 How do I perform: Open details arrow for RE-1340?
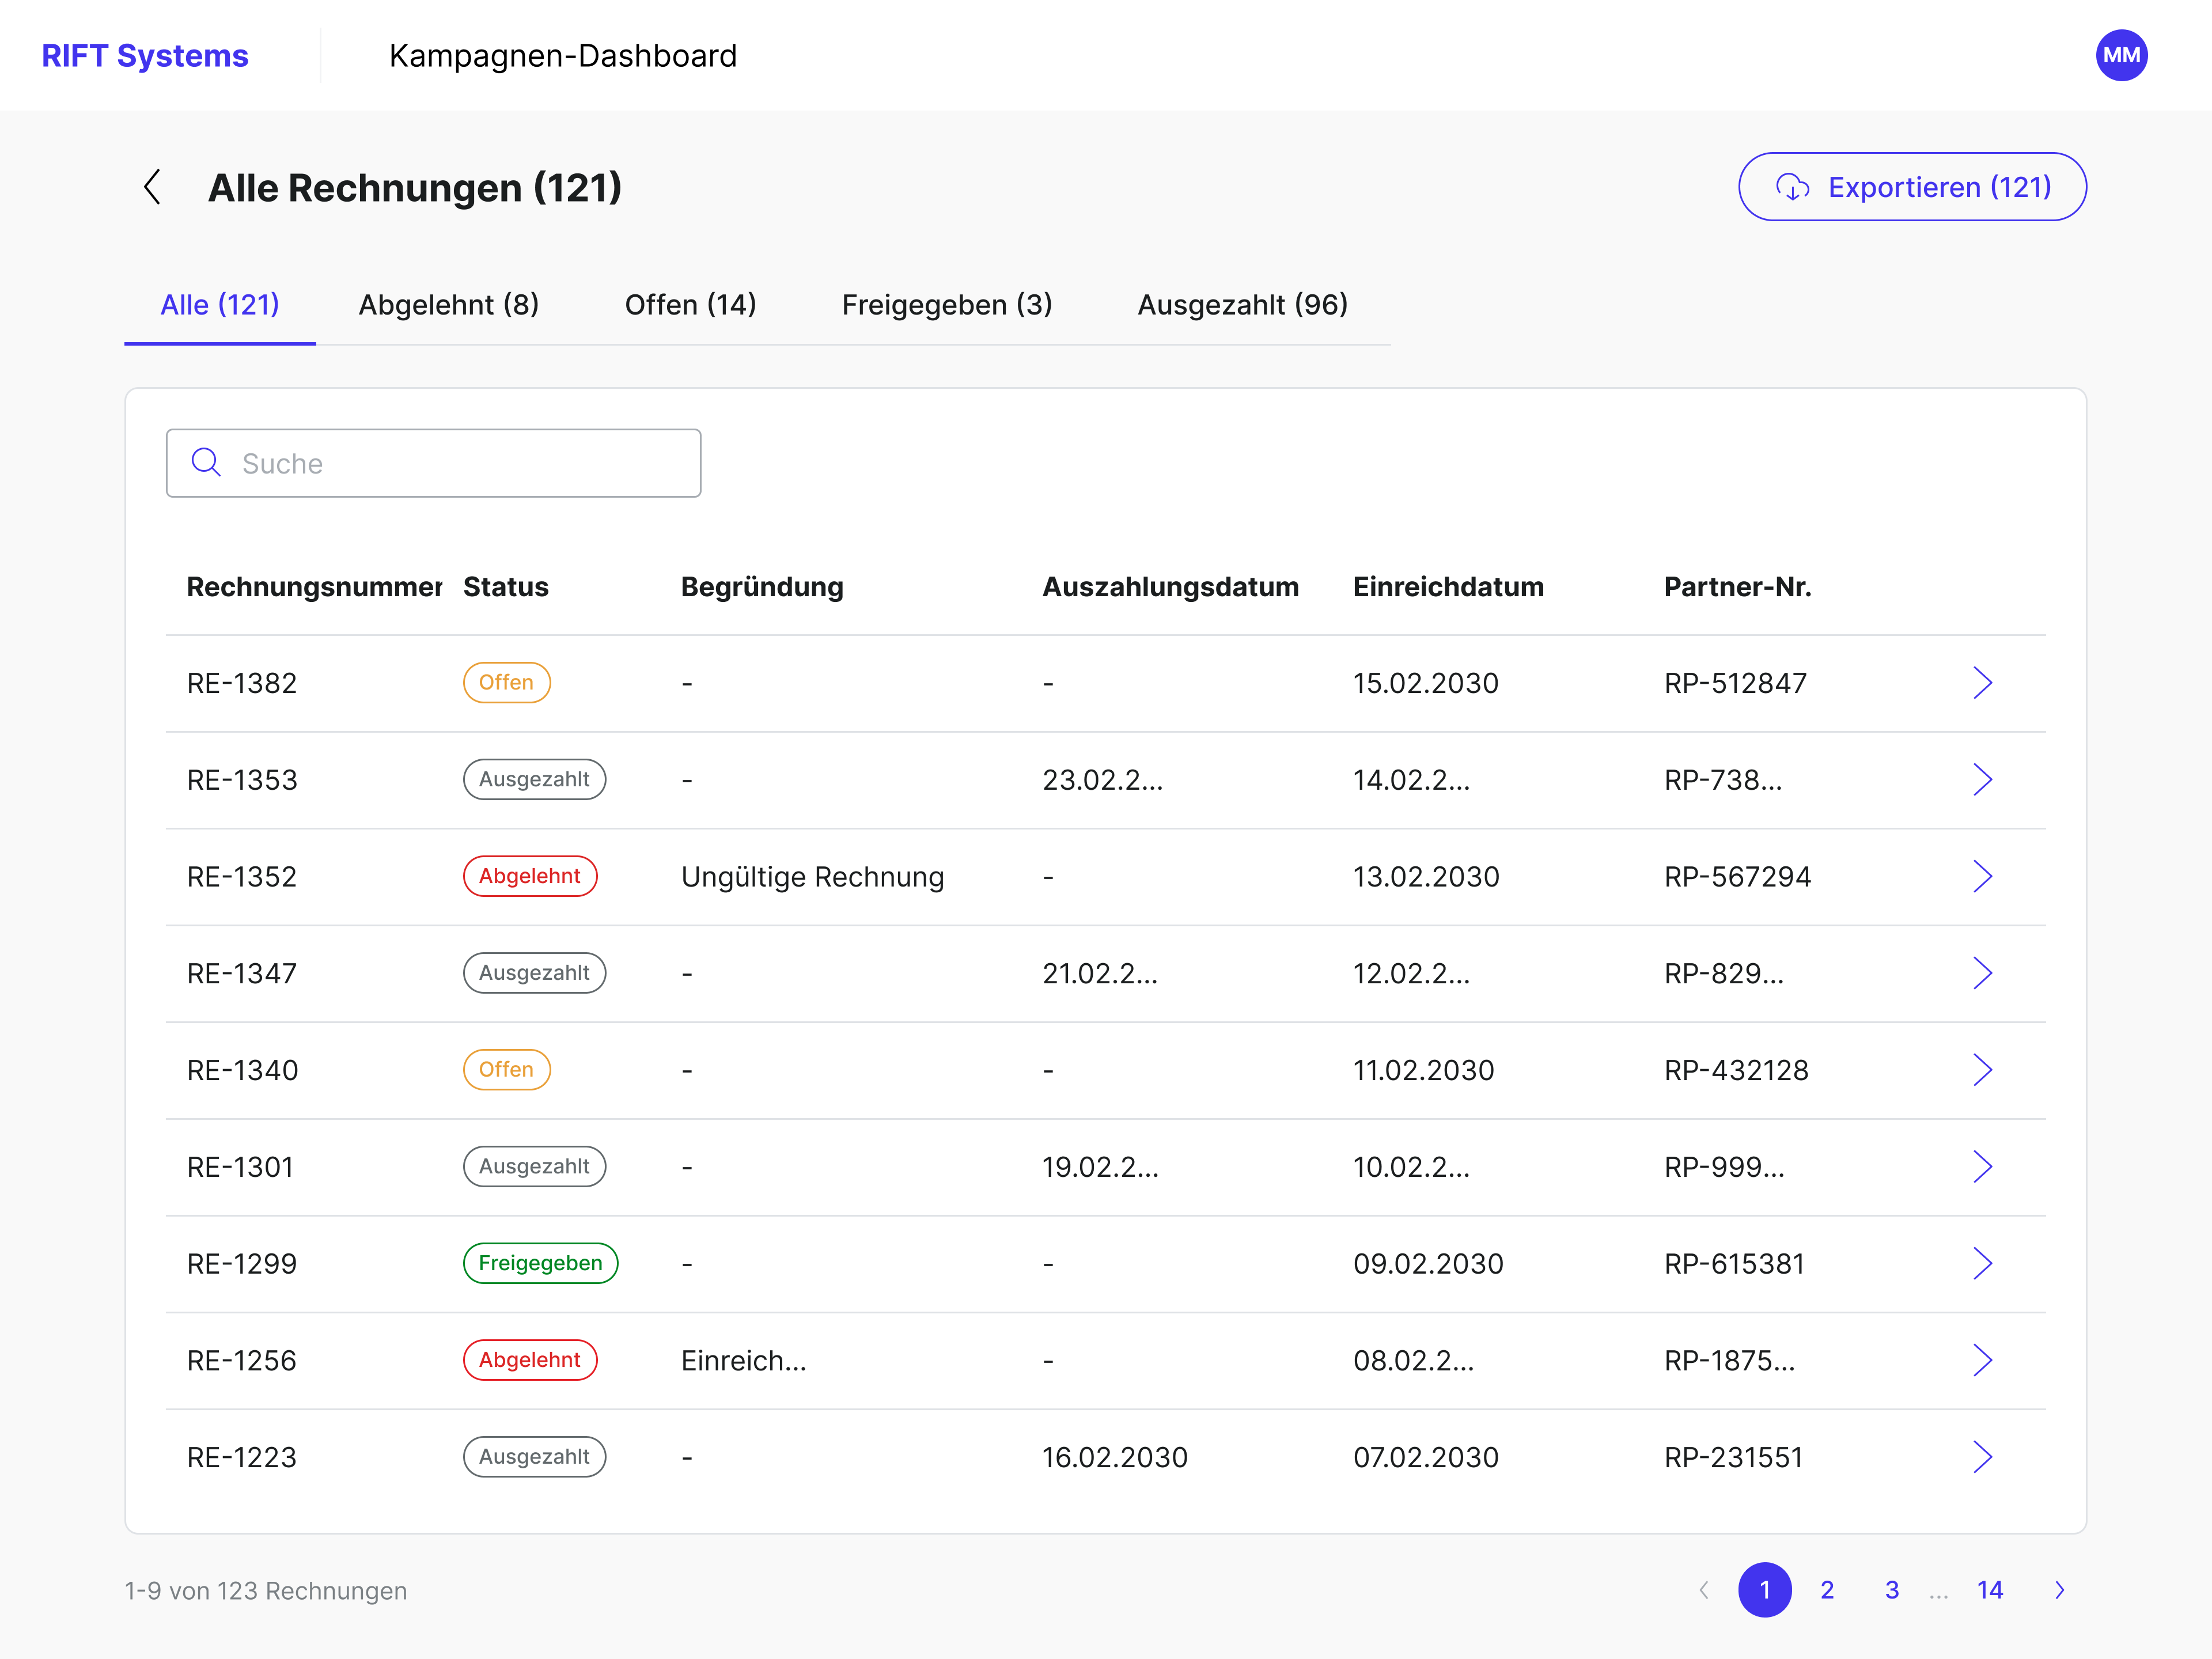pos(1982,1070)
